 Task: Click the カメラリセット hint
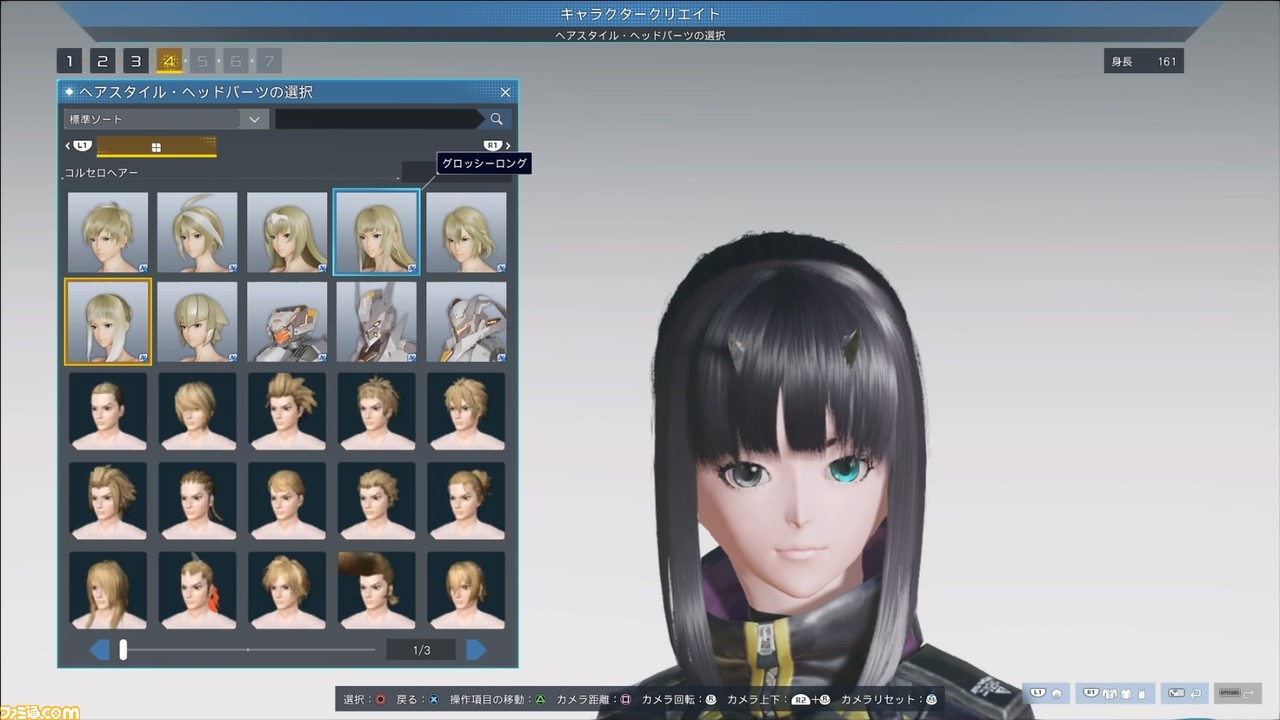[888, 700]
